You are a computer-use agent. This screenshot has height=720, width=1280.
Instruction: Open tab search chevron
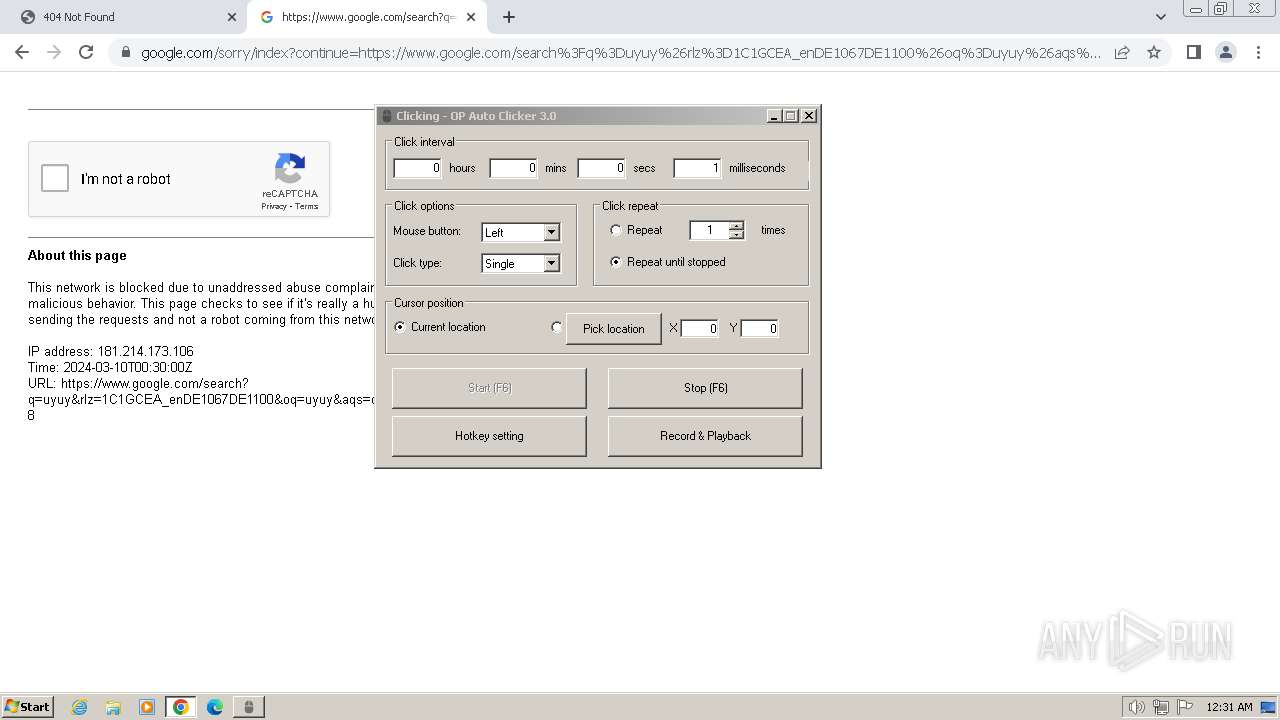[x=1160, y=17]
